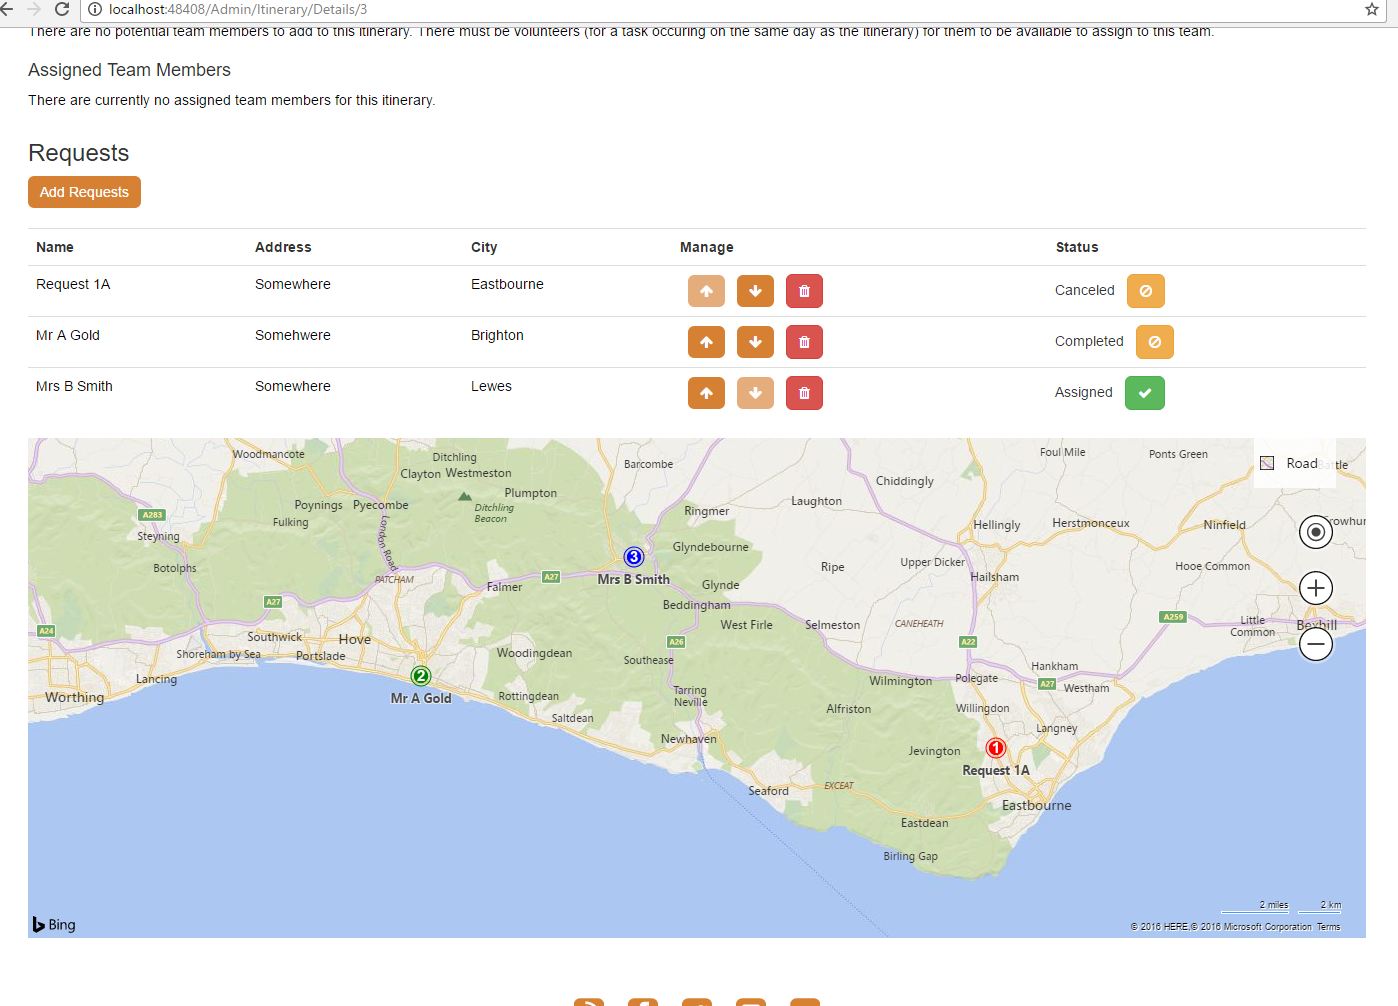Zoom in on the map

click(x=1315, y=588)
